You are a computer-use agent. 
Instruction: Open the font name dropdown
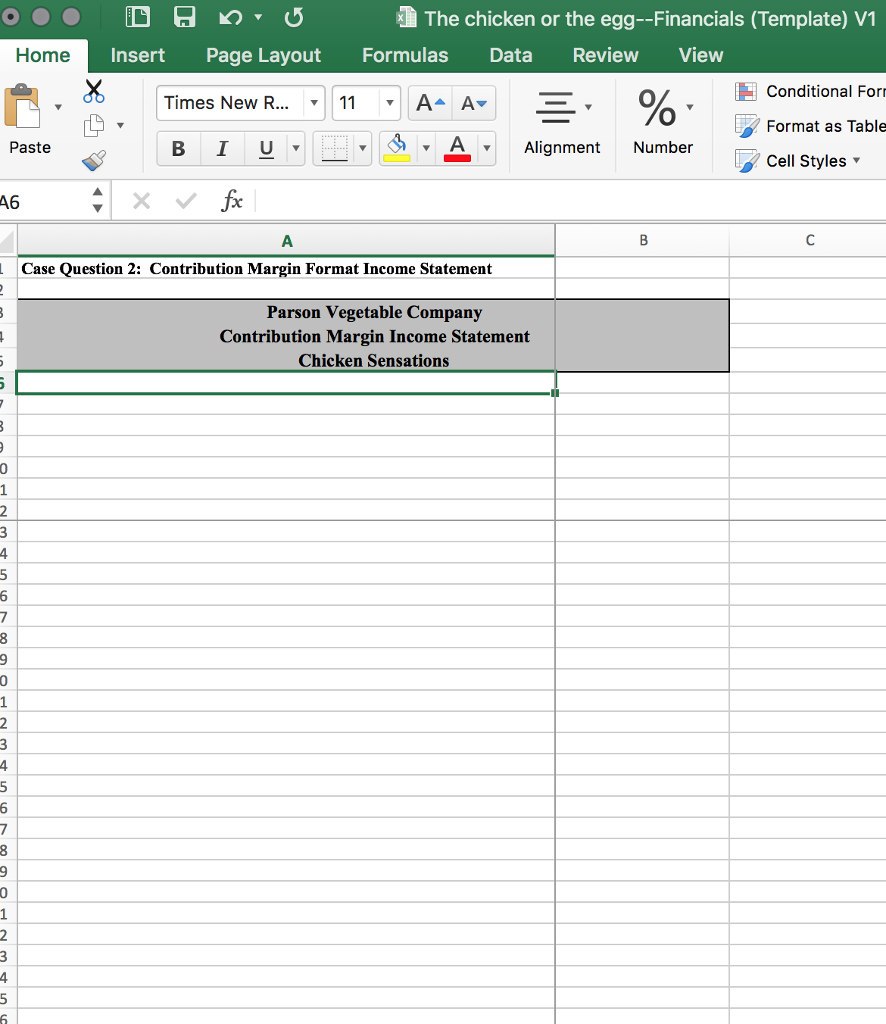click(314, 103)
